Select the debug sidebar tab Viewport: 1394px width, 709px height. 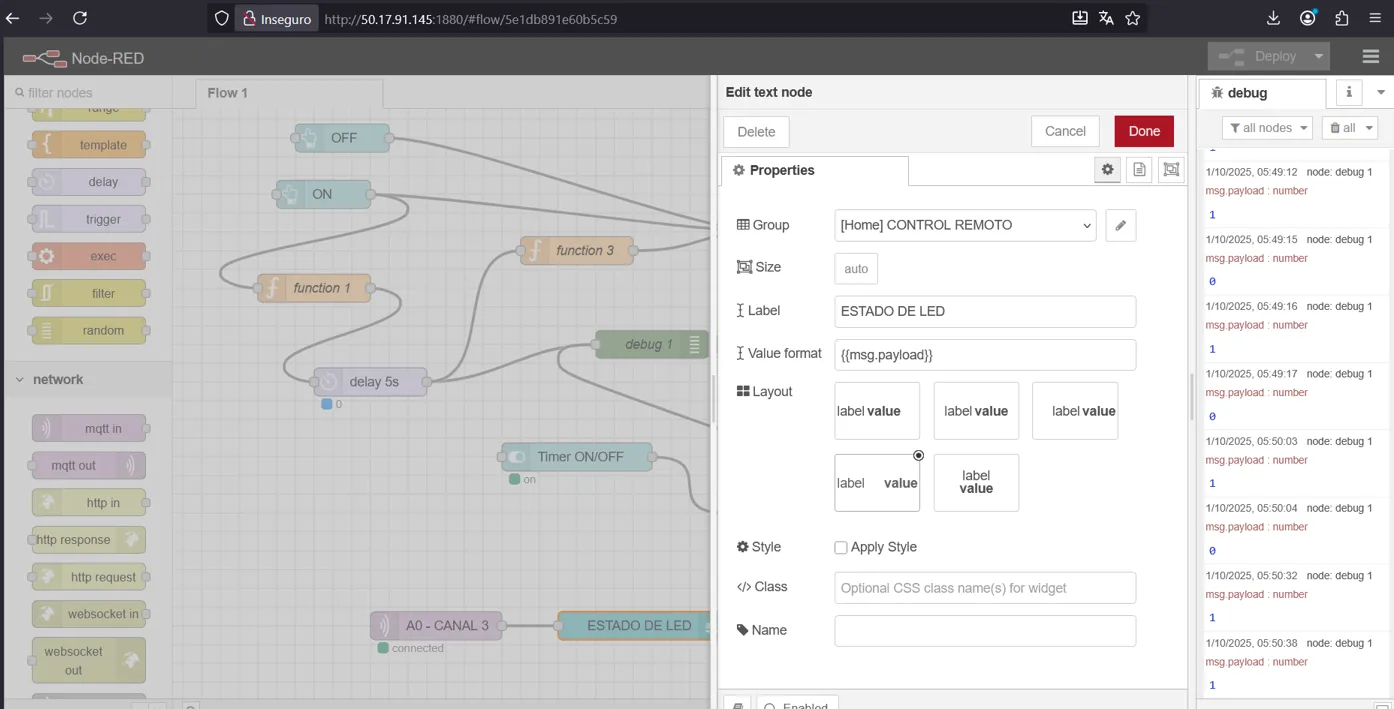click(x=1247, y=93)
